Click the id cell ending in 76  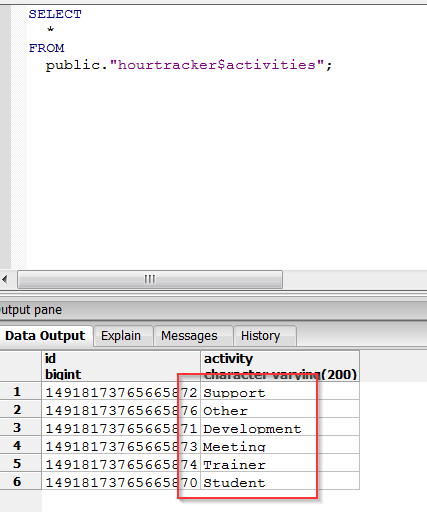[x=121, y=409]
